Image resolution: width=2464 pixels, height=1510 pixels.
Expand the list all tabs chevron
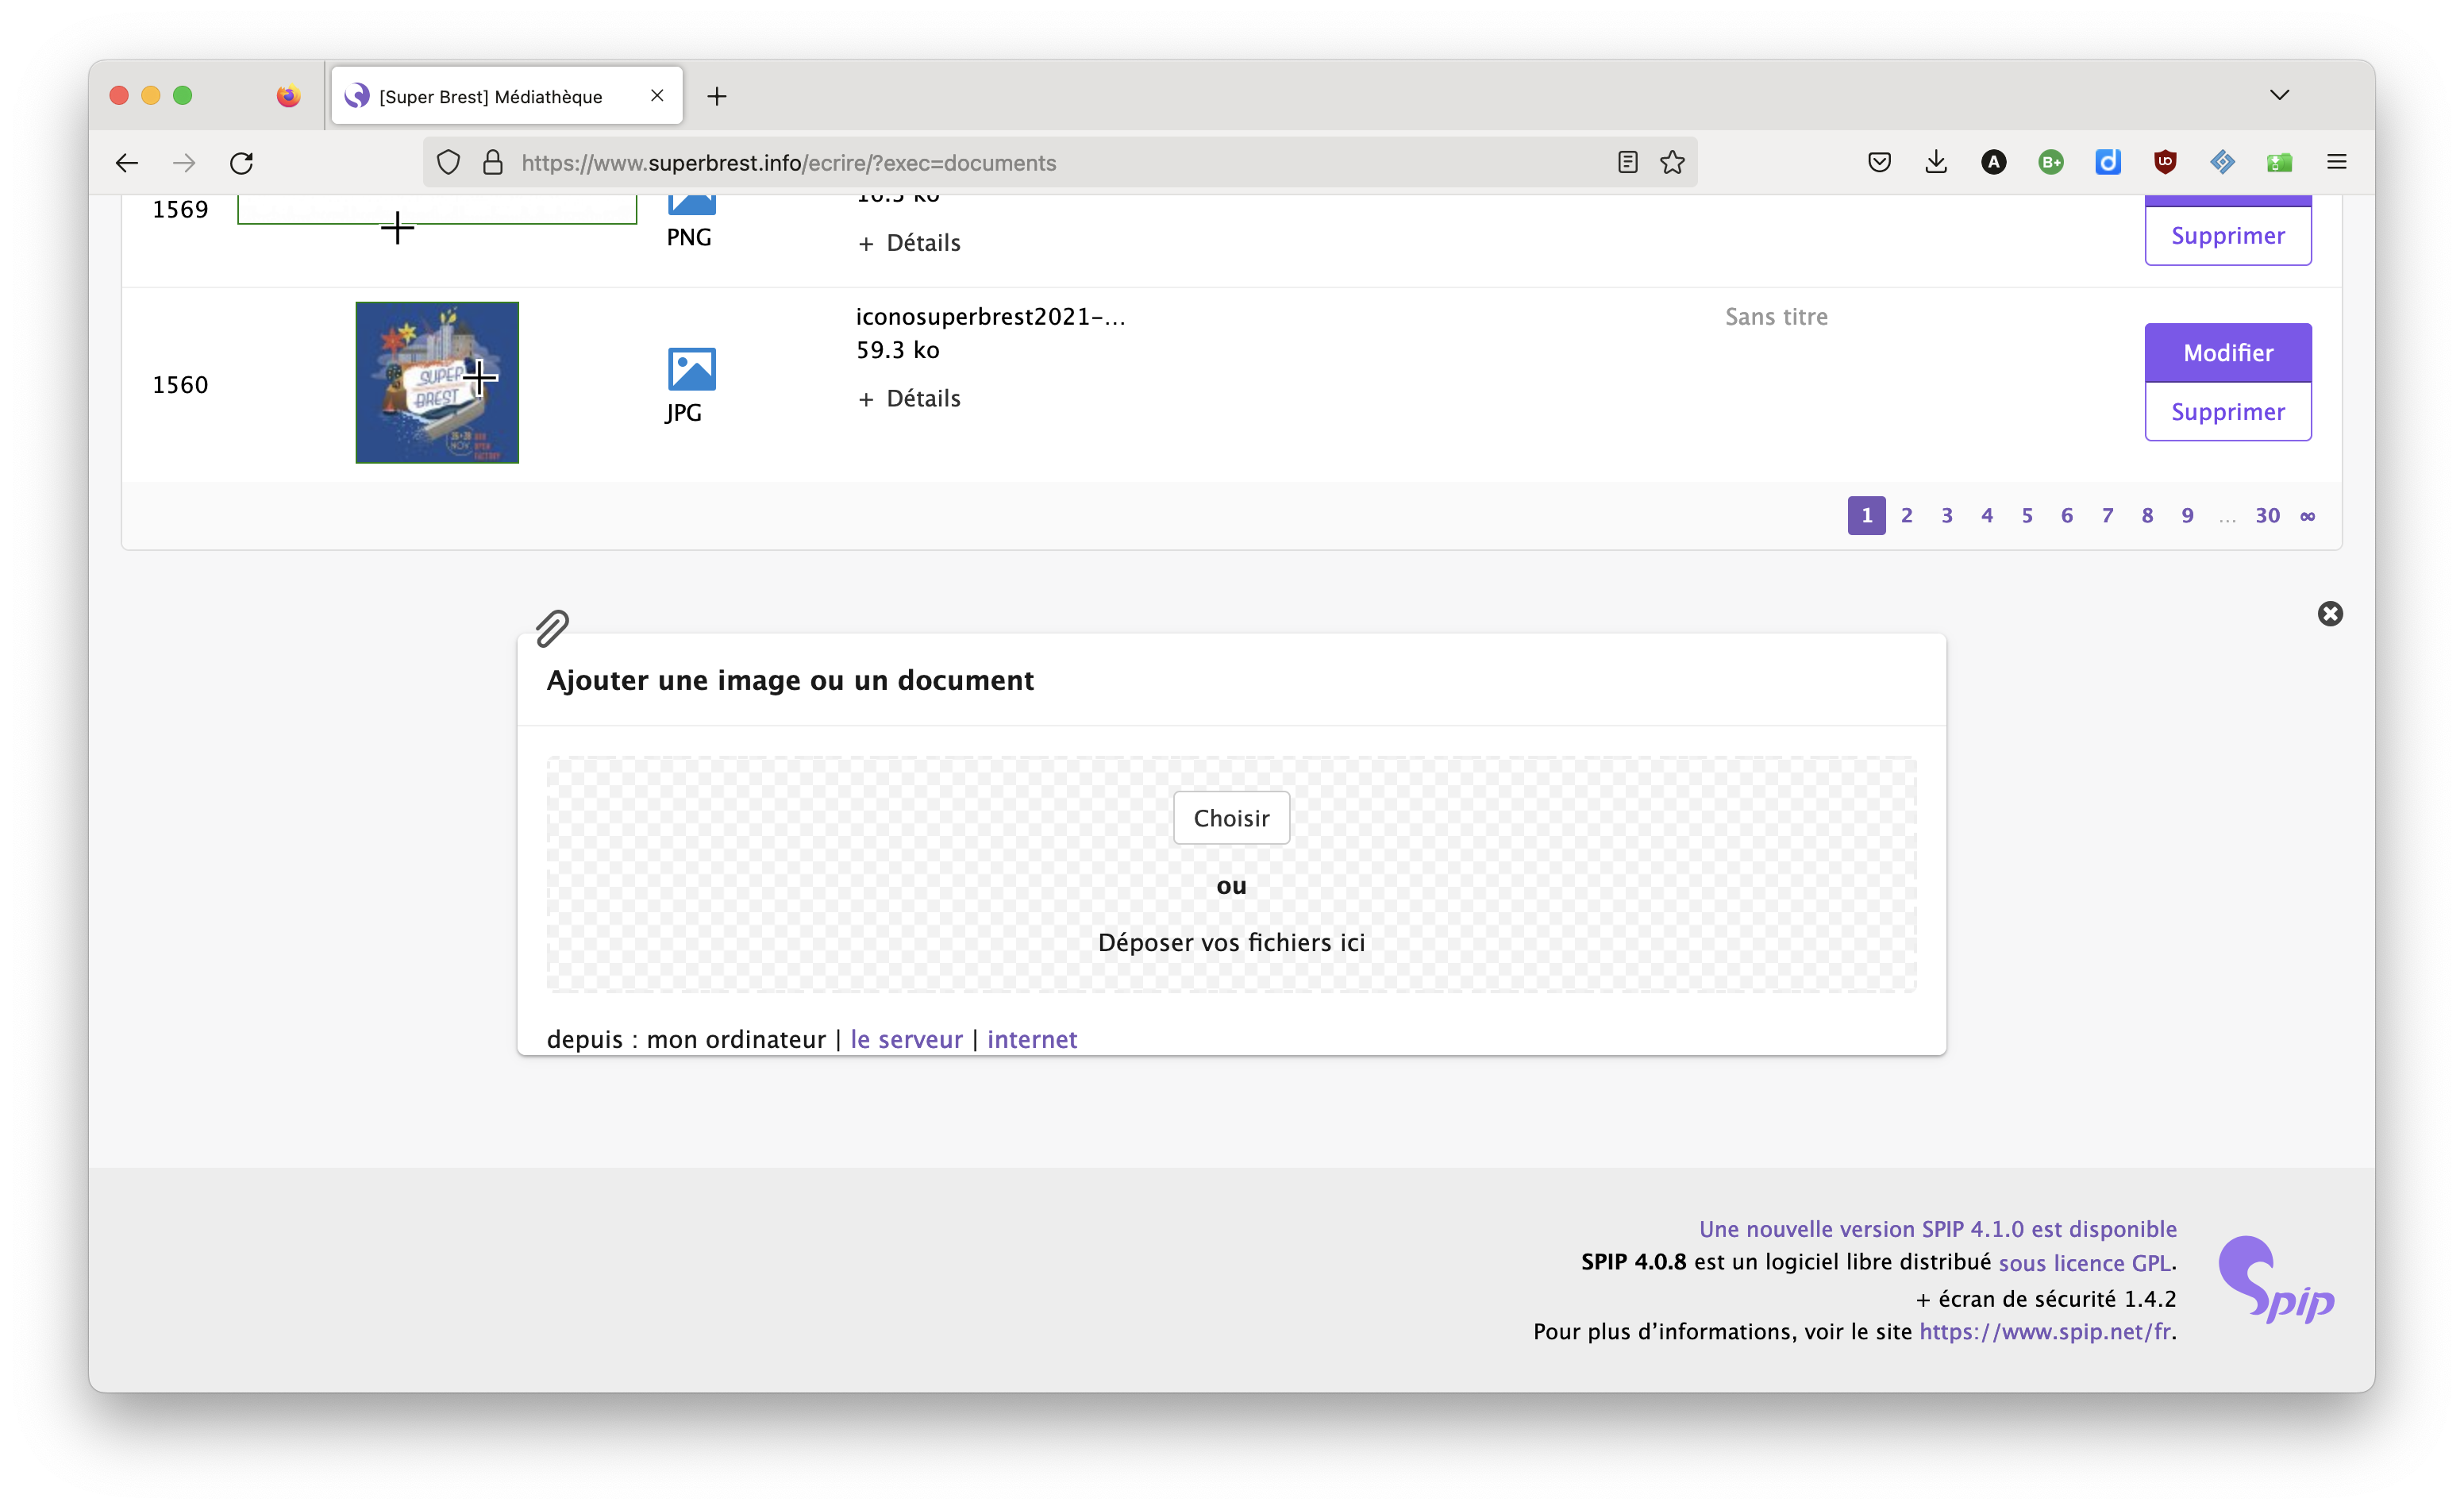(2279, 95)
